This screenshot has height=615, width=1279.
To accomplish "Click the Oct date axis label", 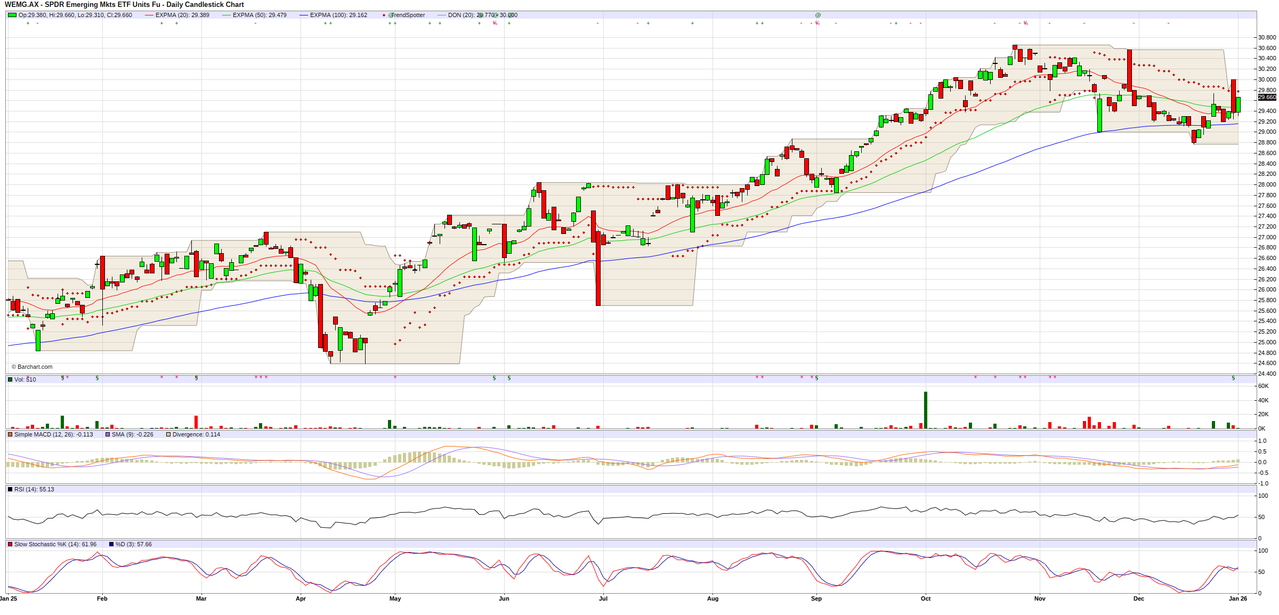I will [x=925, y=597].
